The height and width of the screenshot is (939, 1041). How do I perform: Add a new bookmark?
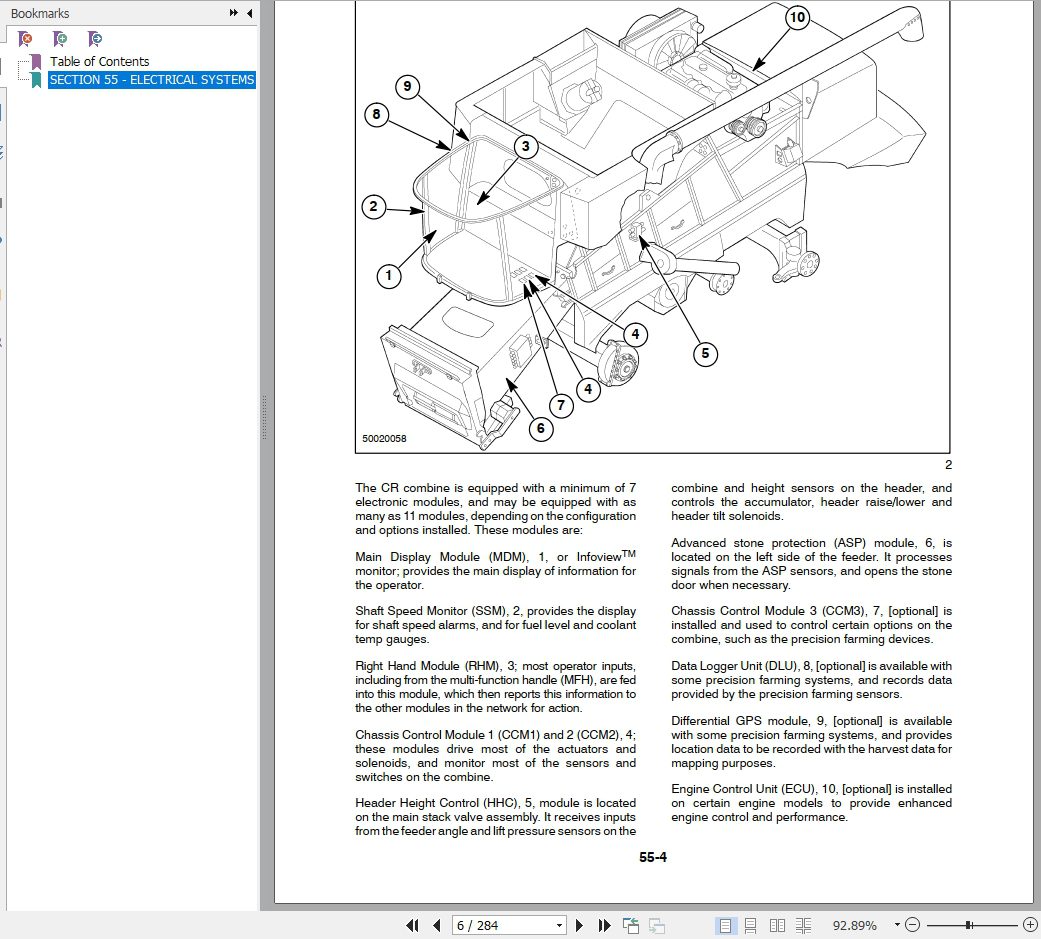(x=59, y=38)
